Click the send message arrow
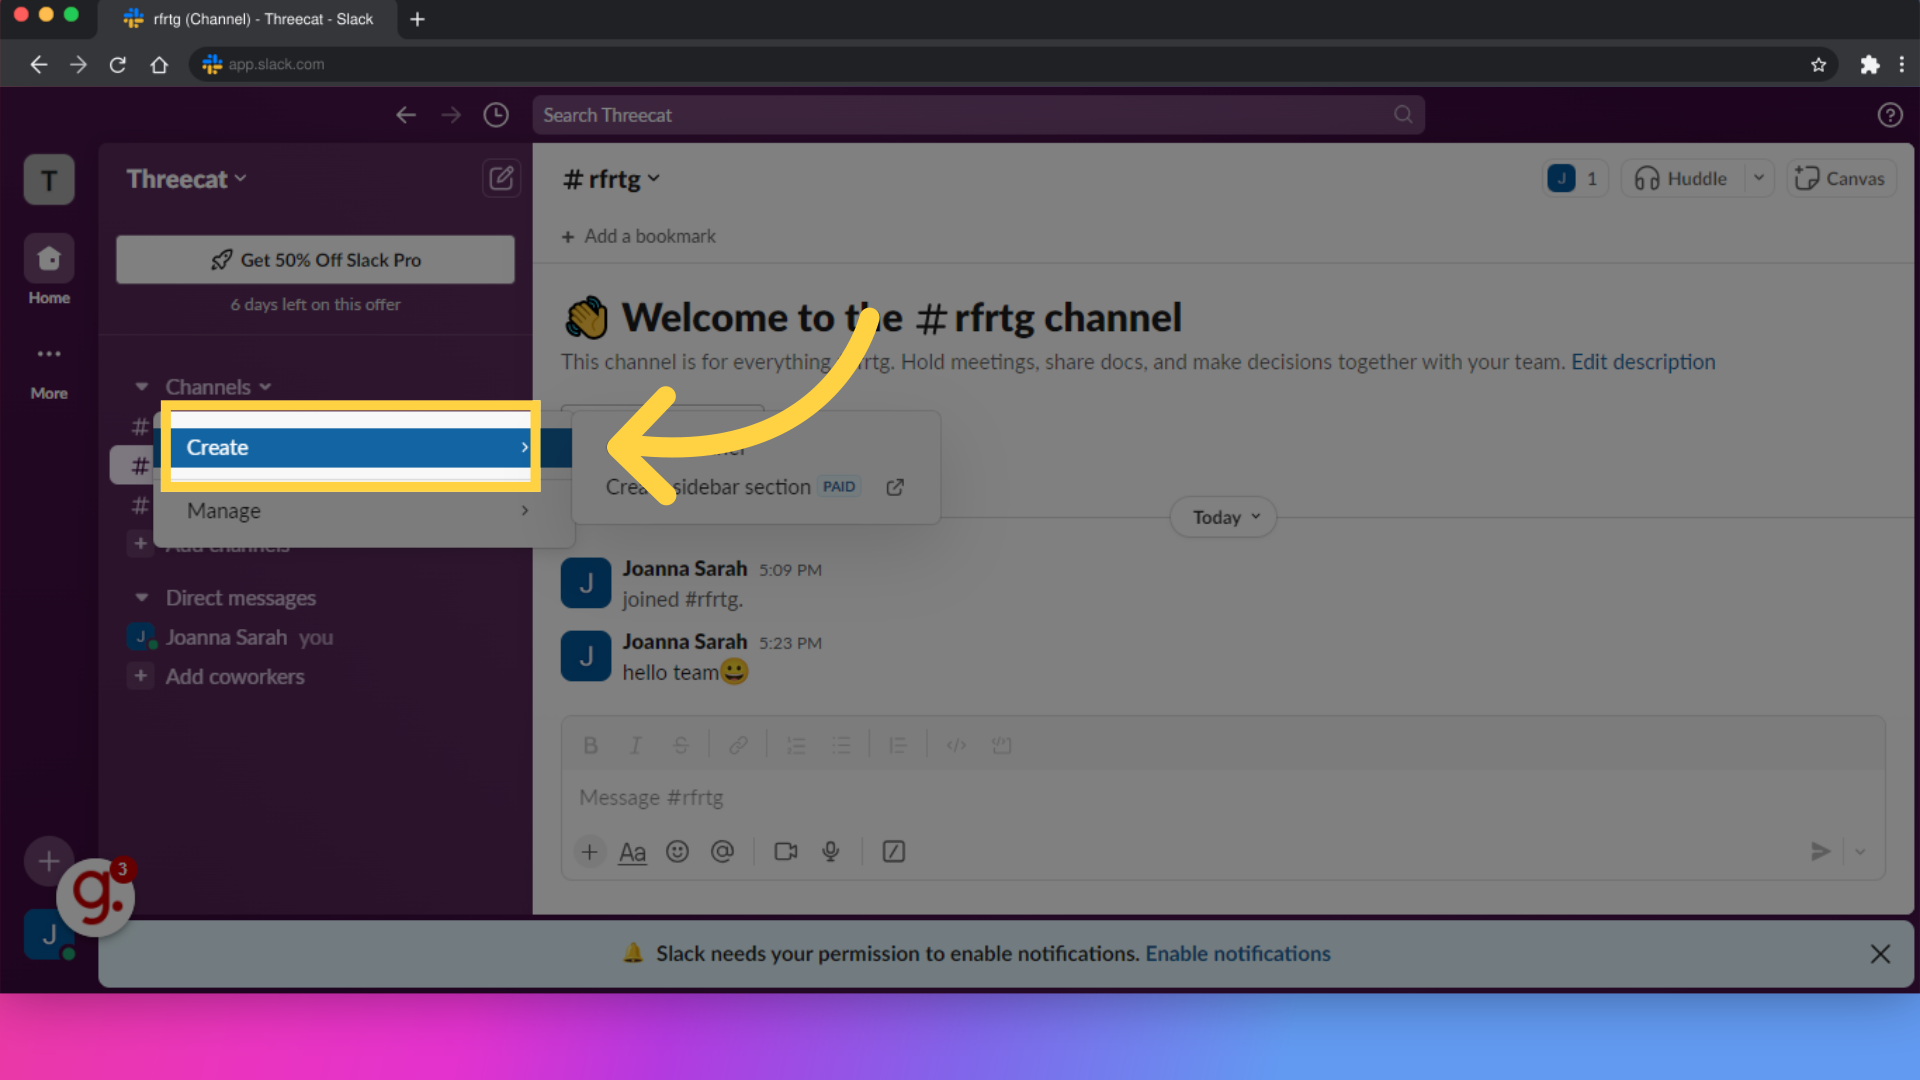The width and height of the screenshot is (1920, 1080). 1820,852
